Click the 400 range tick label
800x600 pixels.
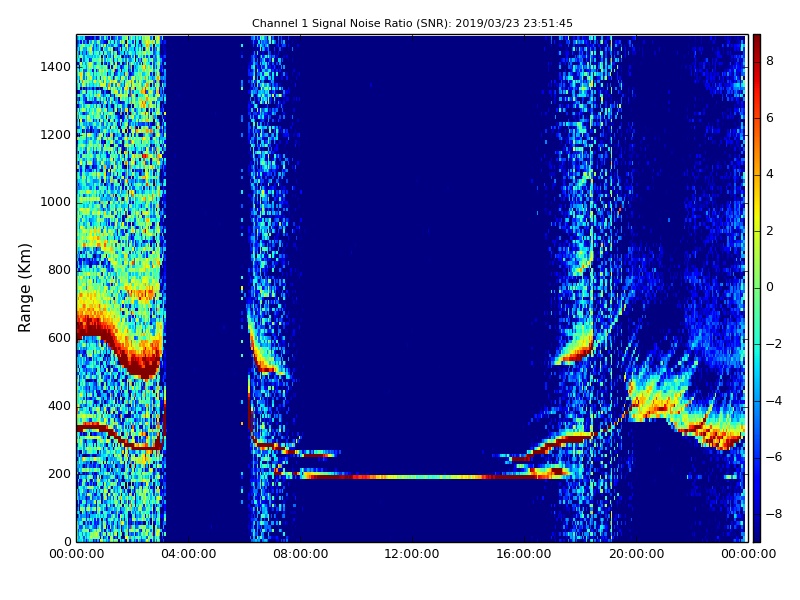pyautogui.click(x=59, y=406)
